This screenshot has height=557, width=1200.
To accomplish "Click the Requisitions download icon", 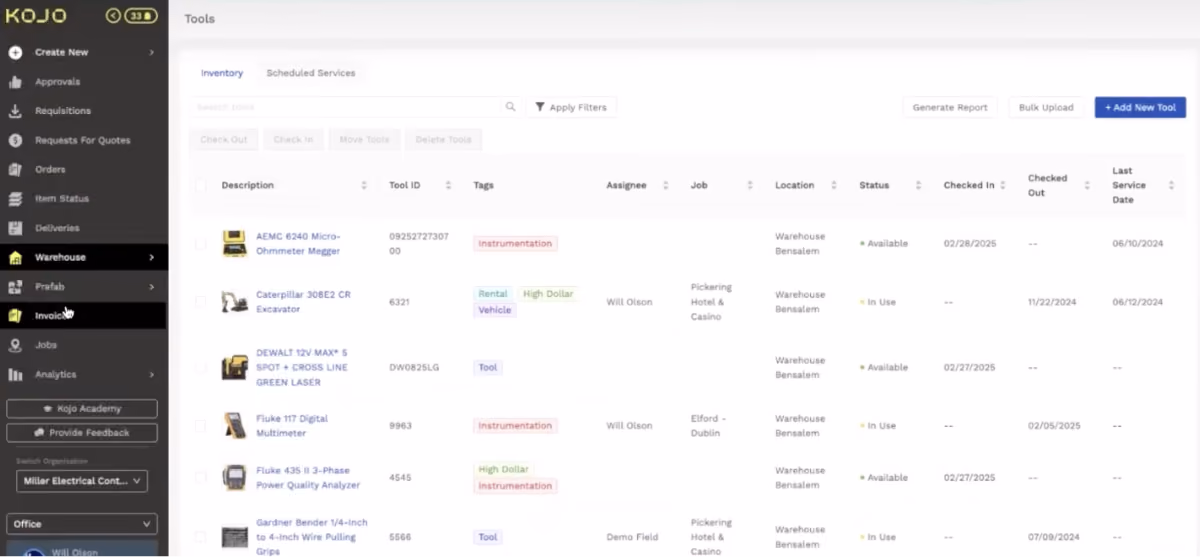I will (x=15, y=111).
